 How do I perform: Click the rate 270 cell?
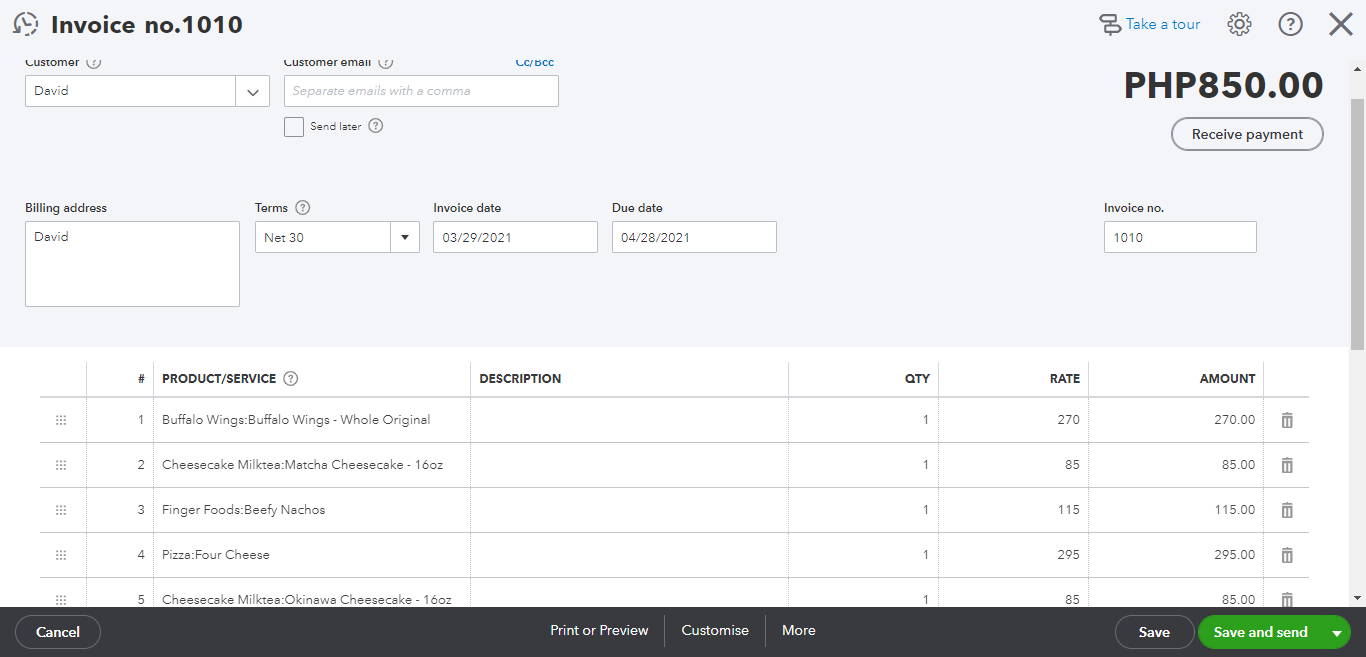coord(1014,420)
